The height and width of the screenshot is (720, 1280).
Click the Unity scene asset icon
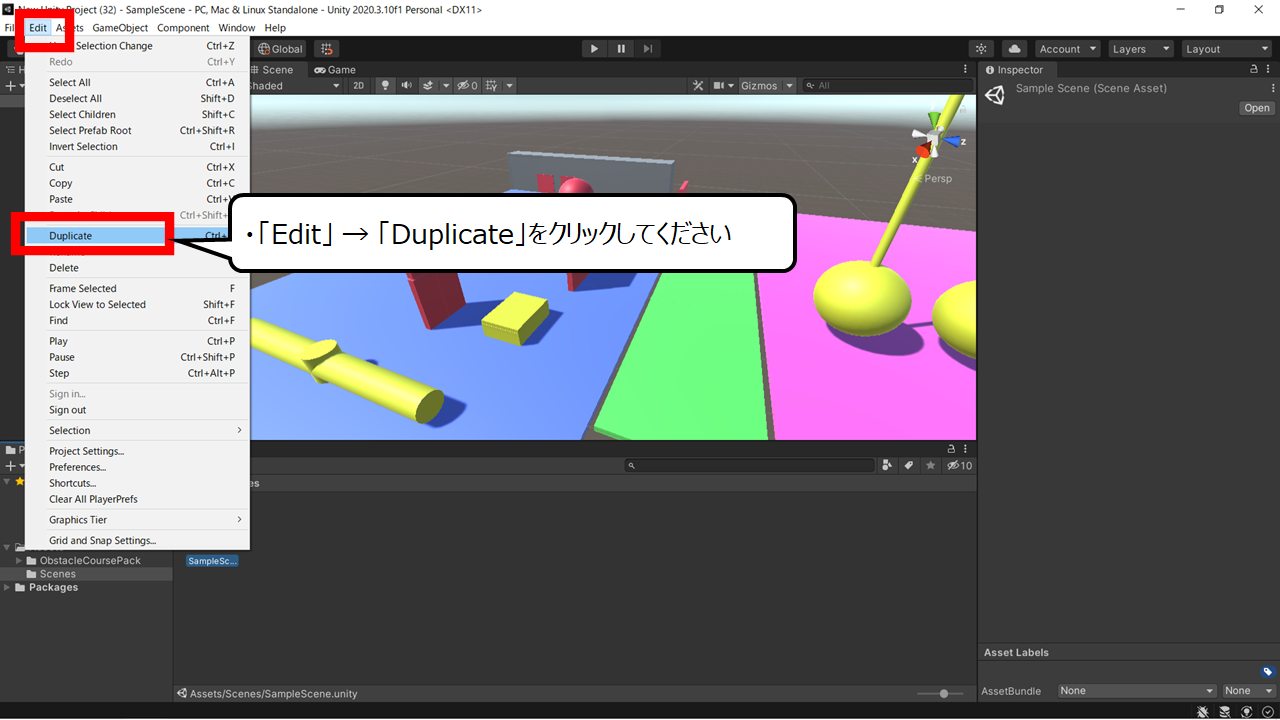(995, 95)
